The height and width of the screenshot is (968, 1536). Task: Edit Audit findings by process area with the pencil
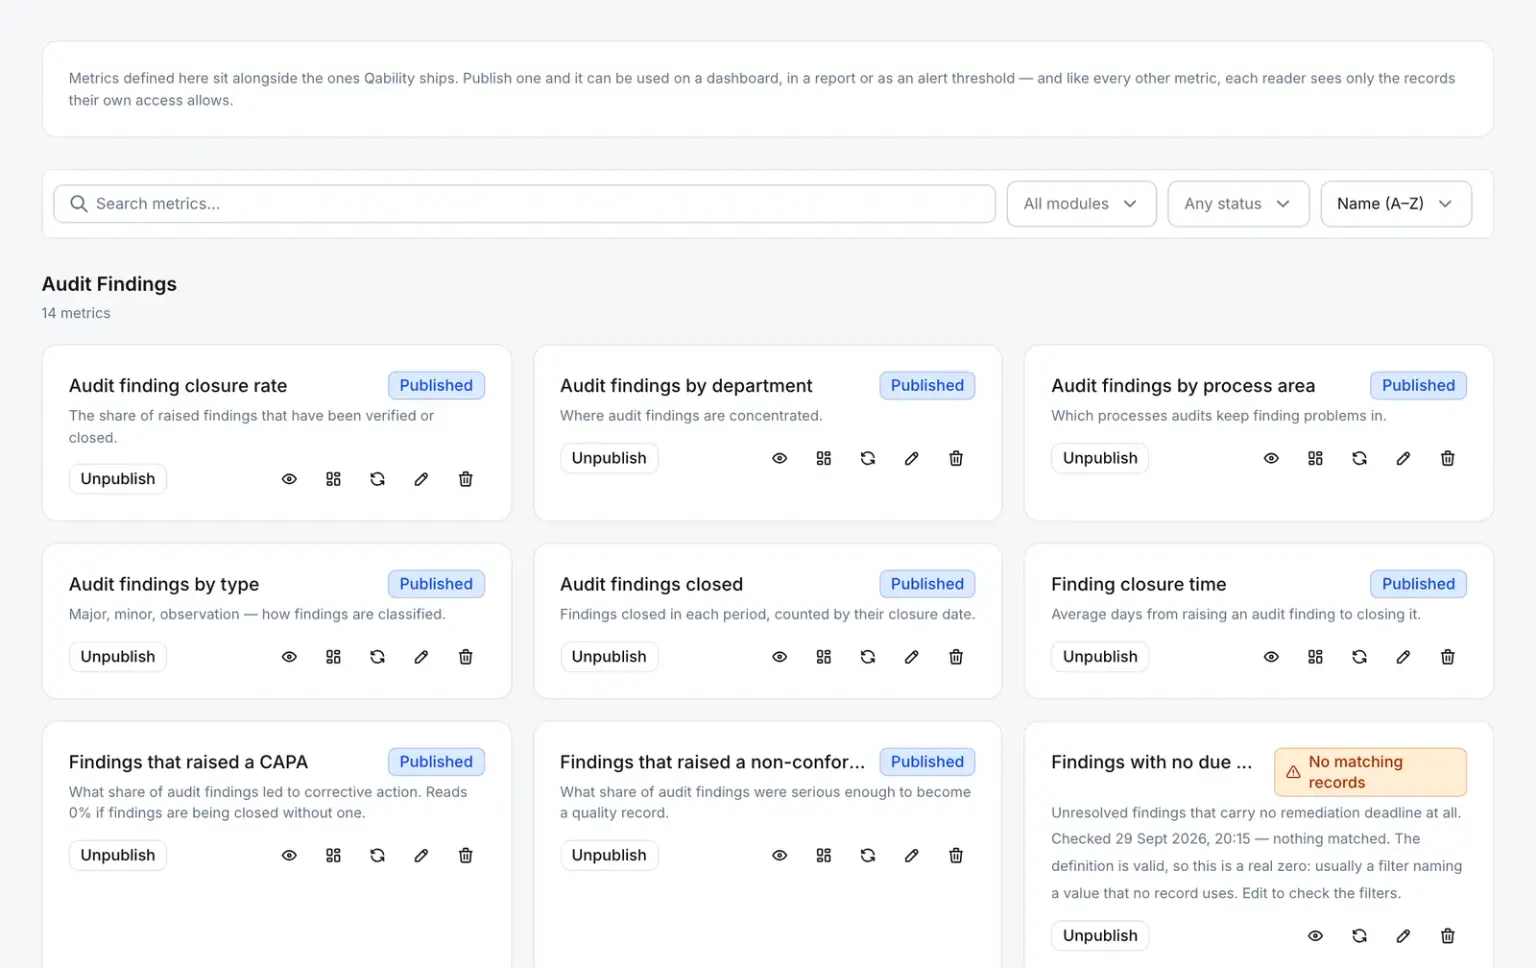(1403, 458)
